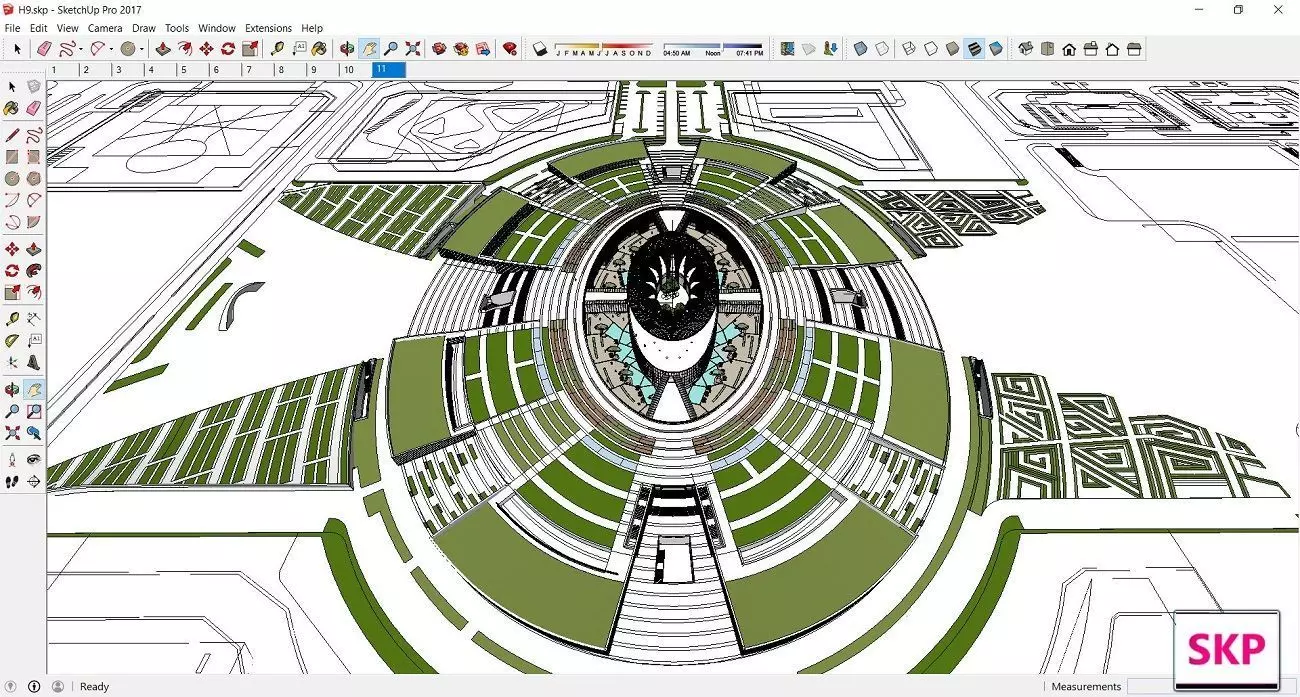The width and height of the screenshot is (1300, 697).
Task: Expand the Freehand line tool dropdown arrow
Action: 81,49
